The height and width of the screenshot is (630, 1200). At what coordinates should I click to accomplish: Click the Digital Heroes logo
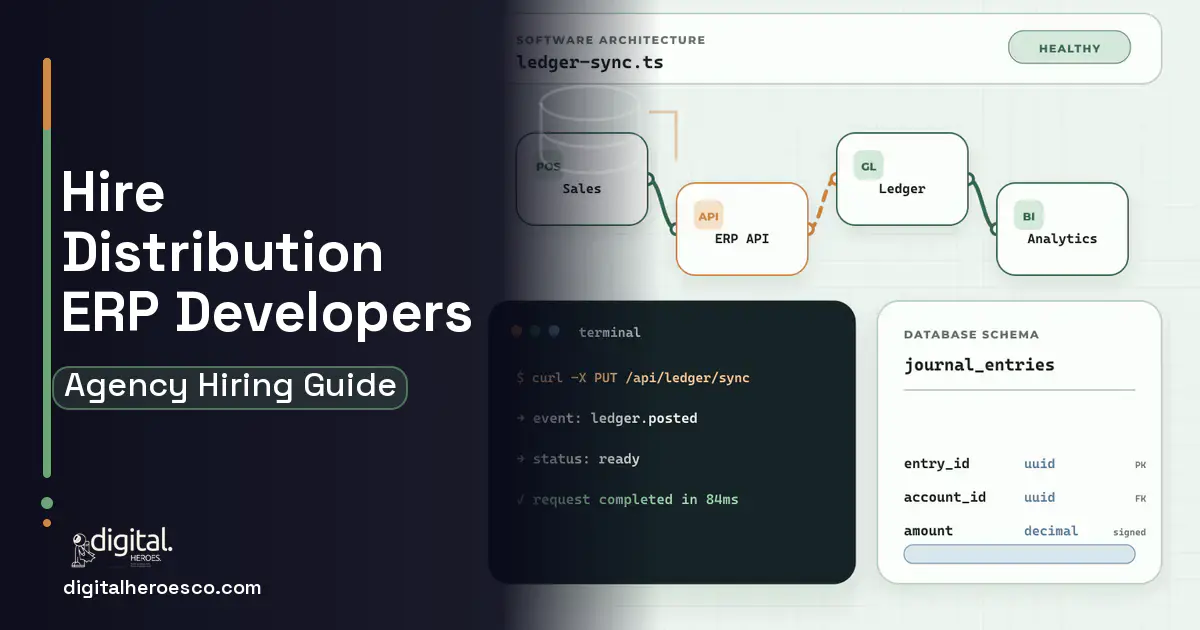[x=122, y=546]
